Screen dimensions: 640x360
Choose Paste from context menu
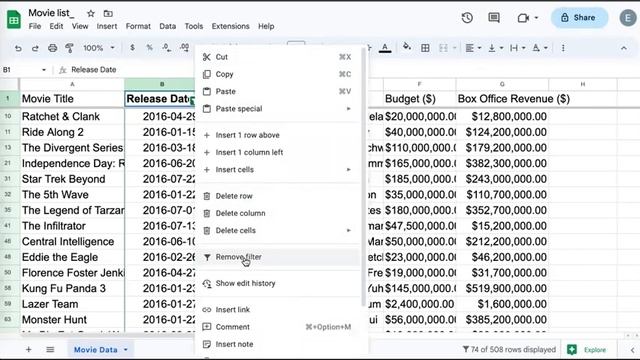(278, 91)
